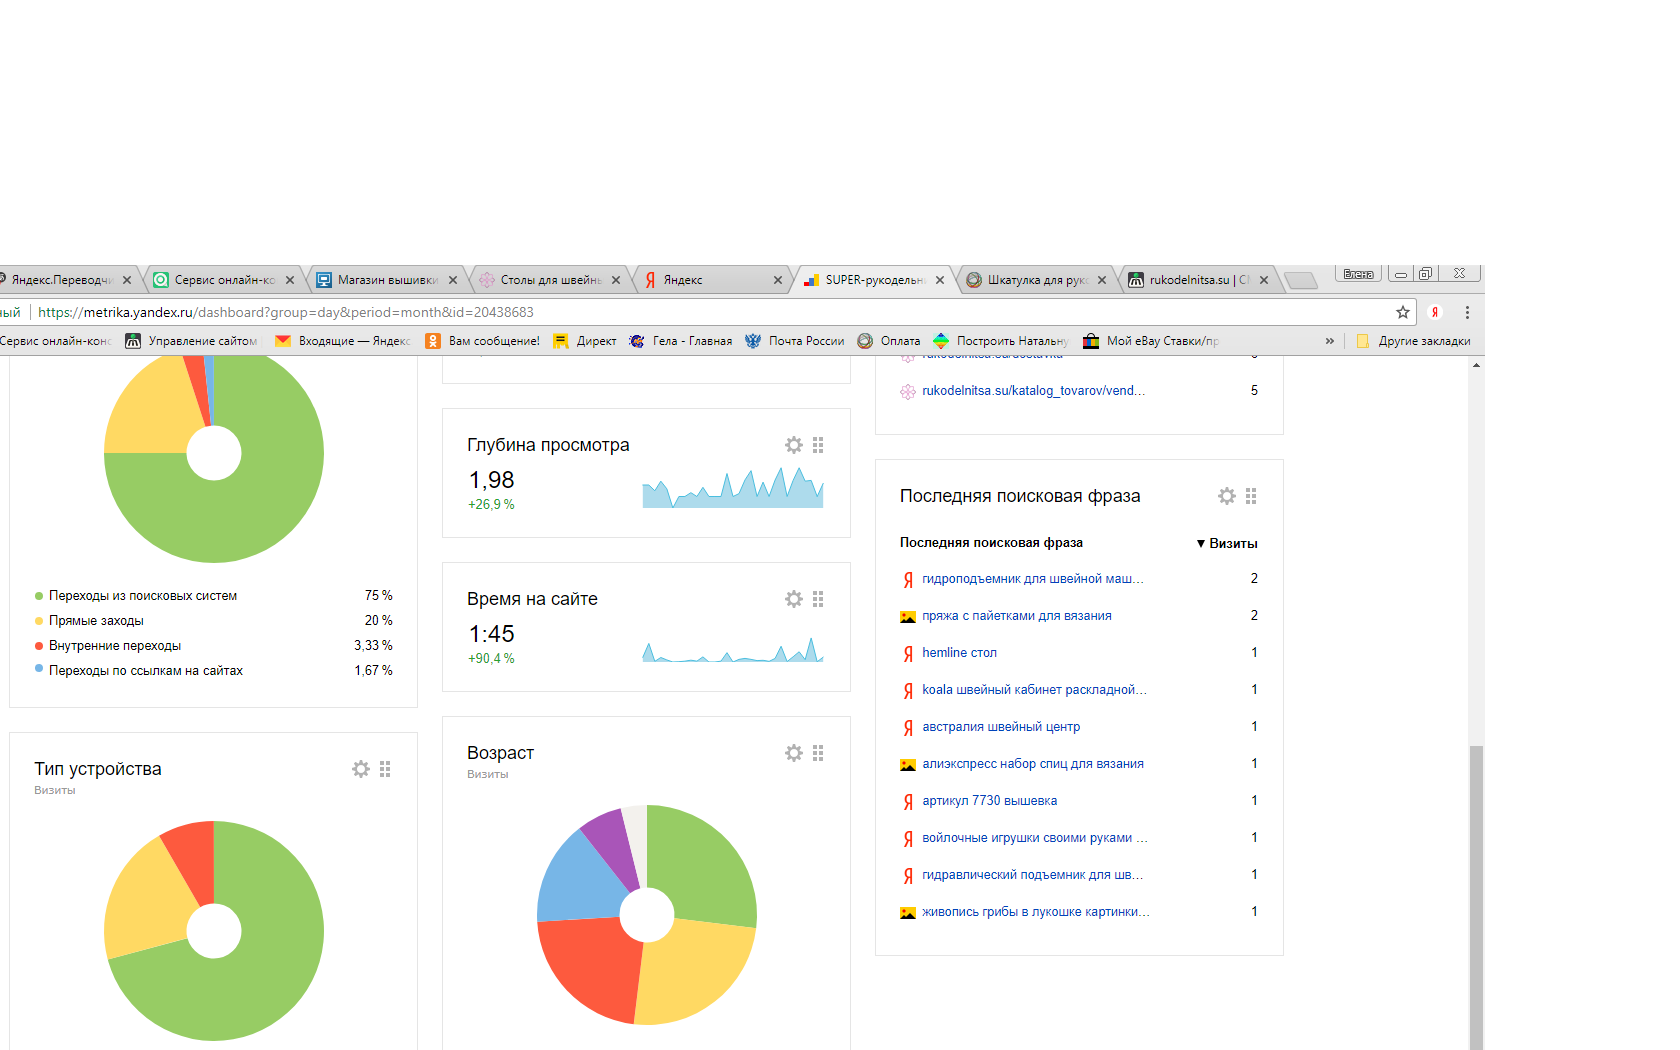This screenshot has width=1680, height=1050.
Task: Sort by Визиты column header
Action: 1227,543
